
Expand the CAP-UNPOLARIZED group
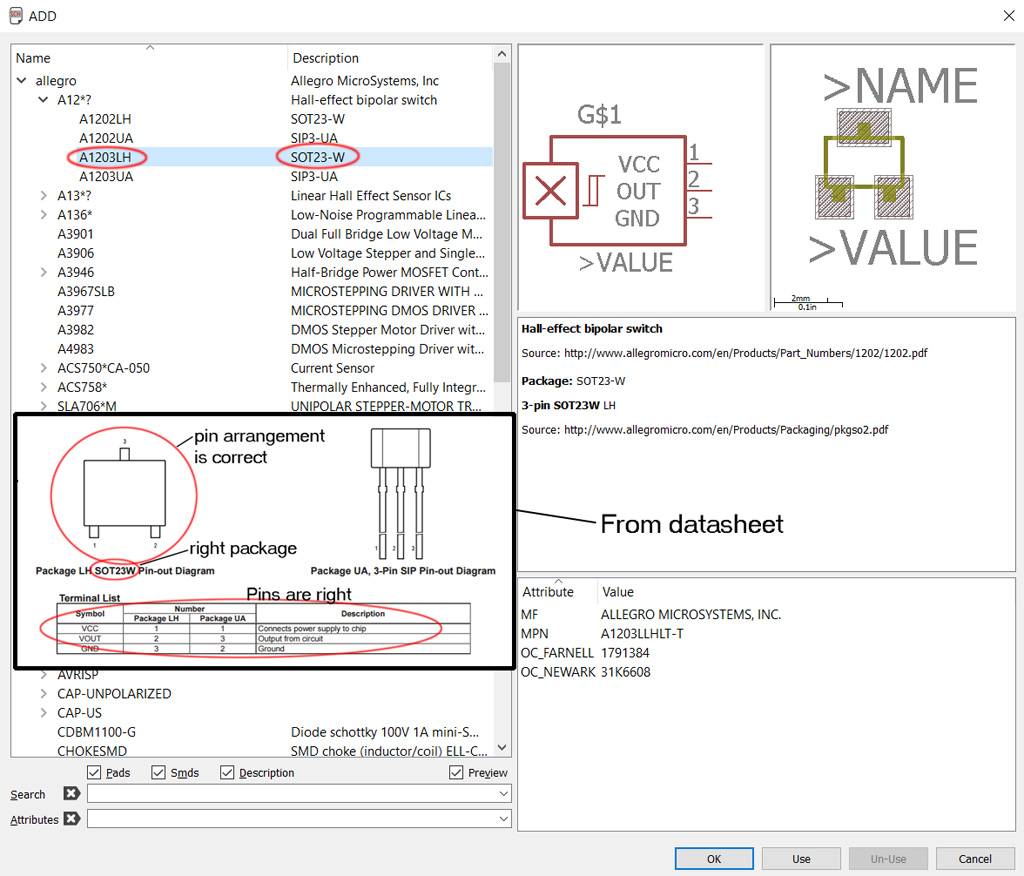pyautogui.click(x=43, y=693)
